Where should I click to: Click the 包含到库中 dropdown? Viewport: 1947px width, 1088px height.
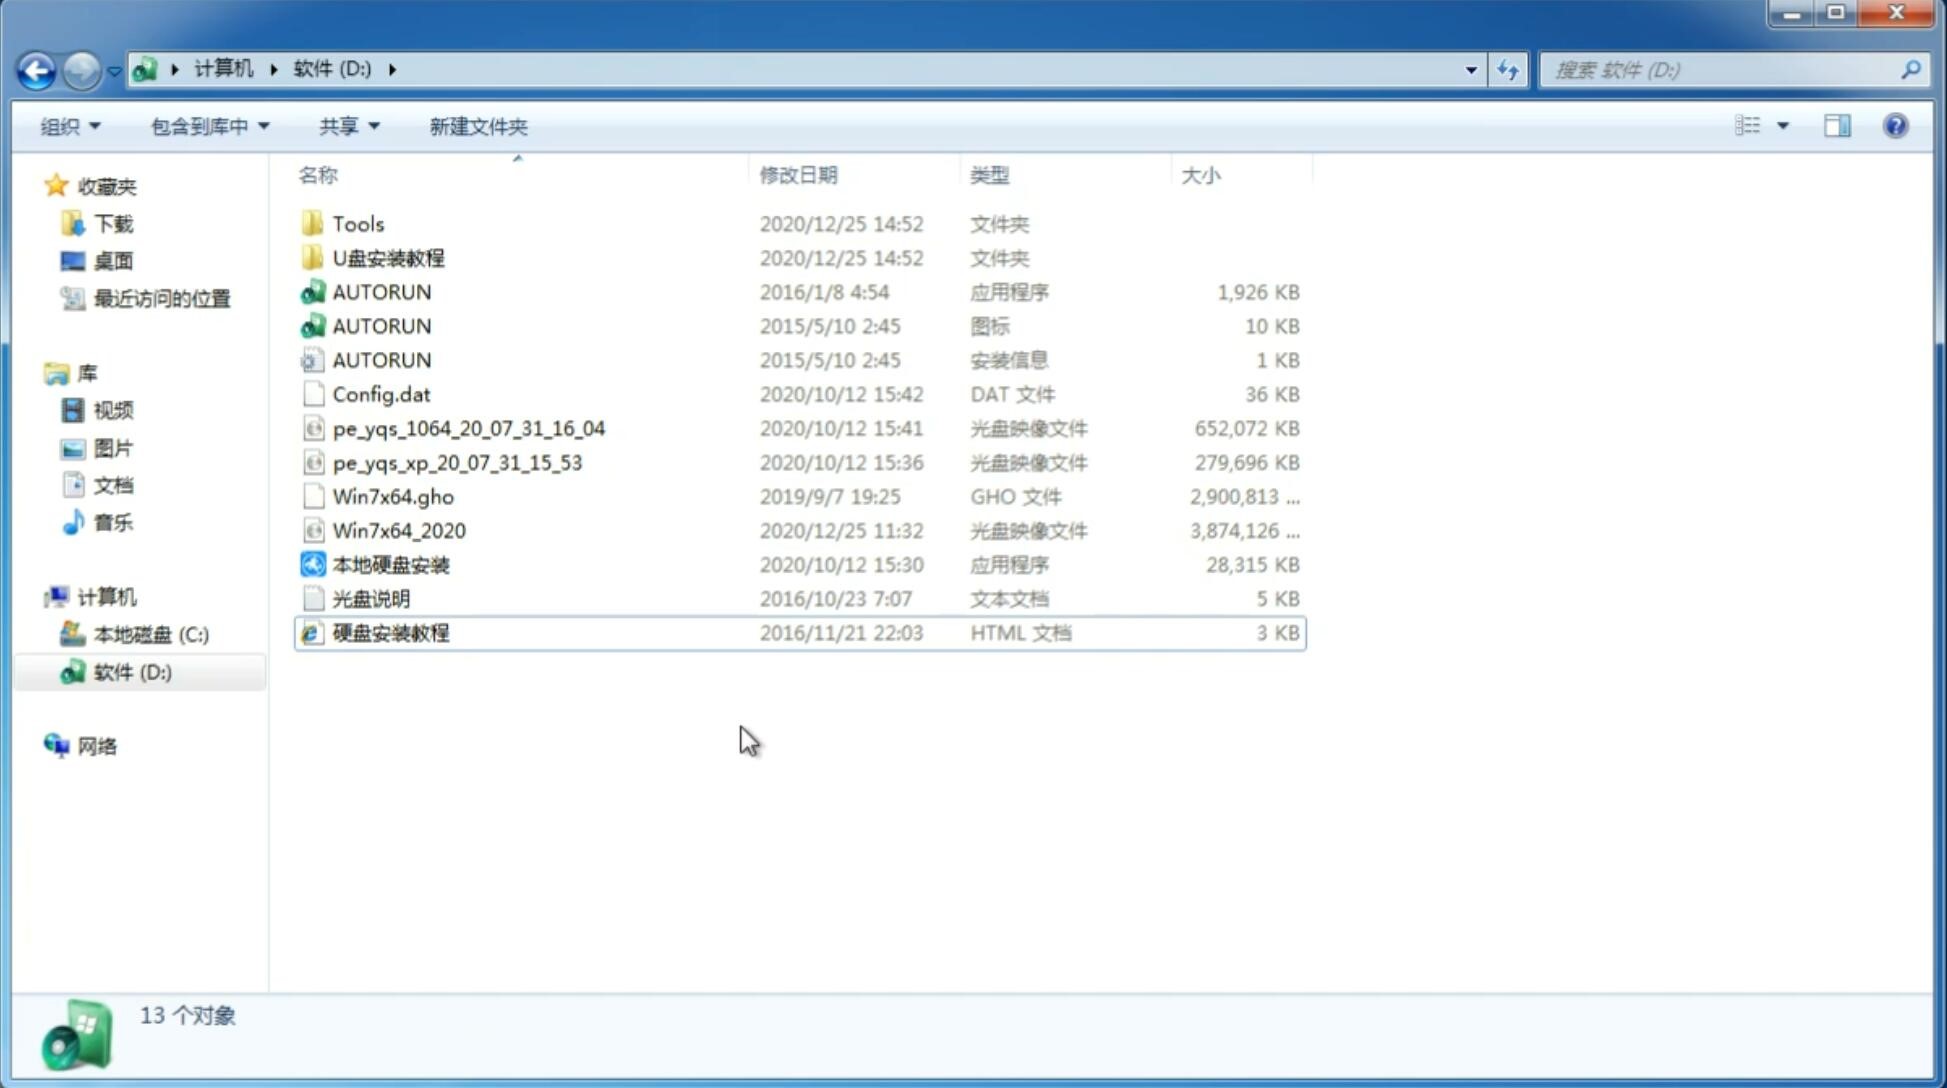(x=207, y=126)
